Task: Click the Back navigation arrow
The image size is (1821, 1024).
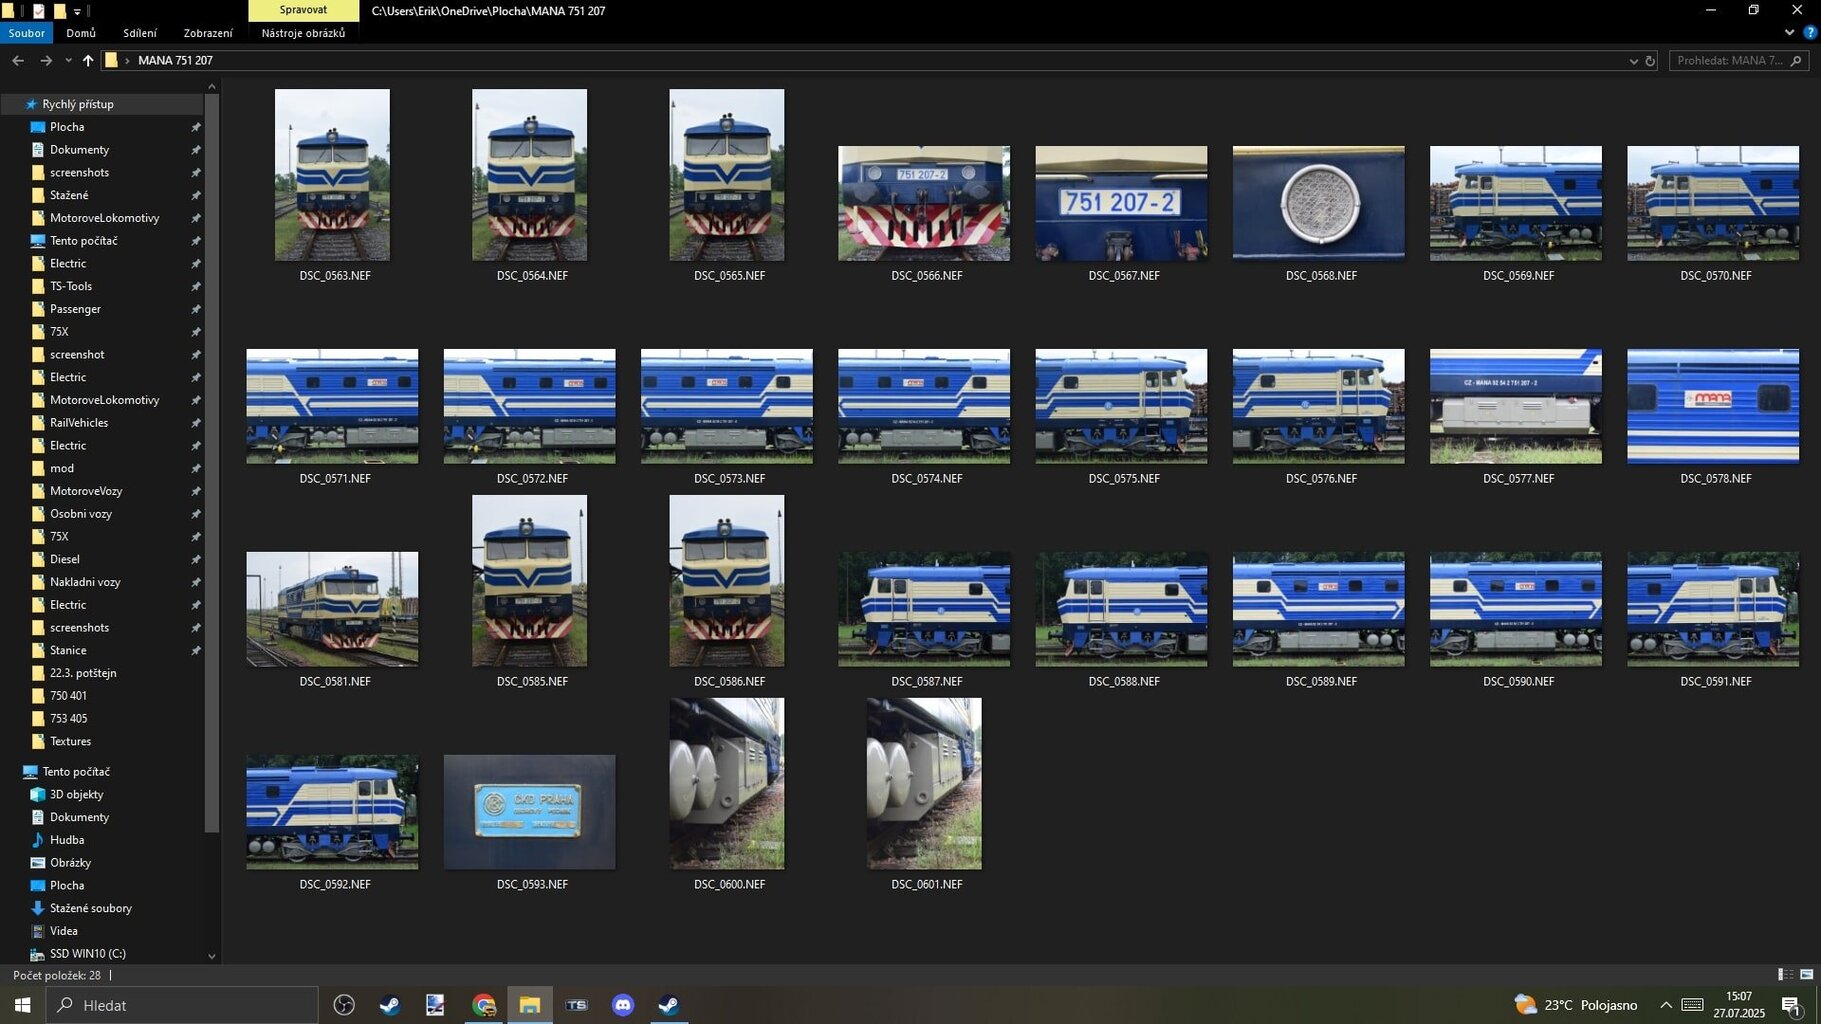Action: [18, 61]
